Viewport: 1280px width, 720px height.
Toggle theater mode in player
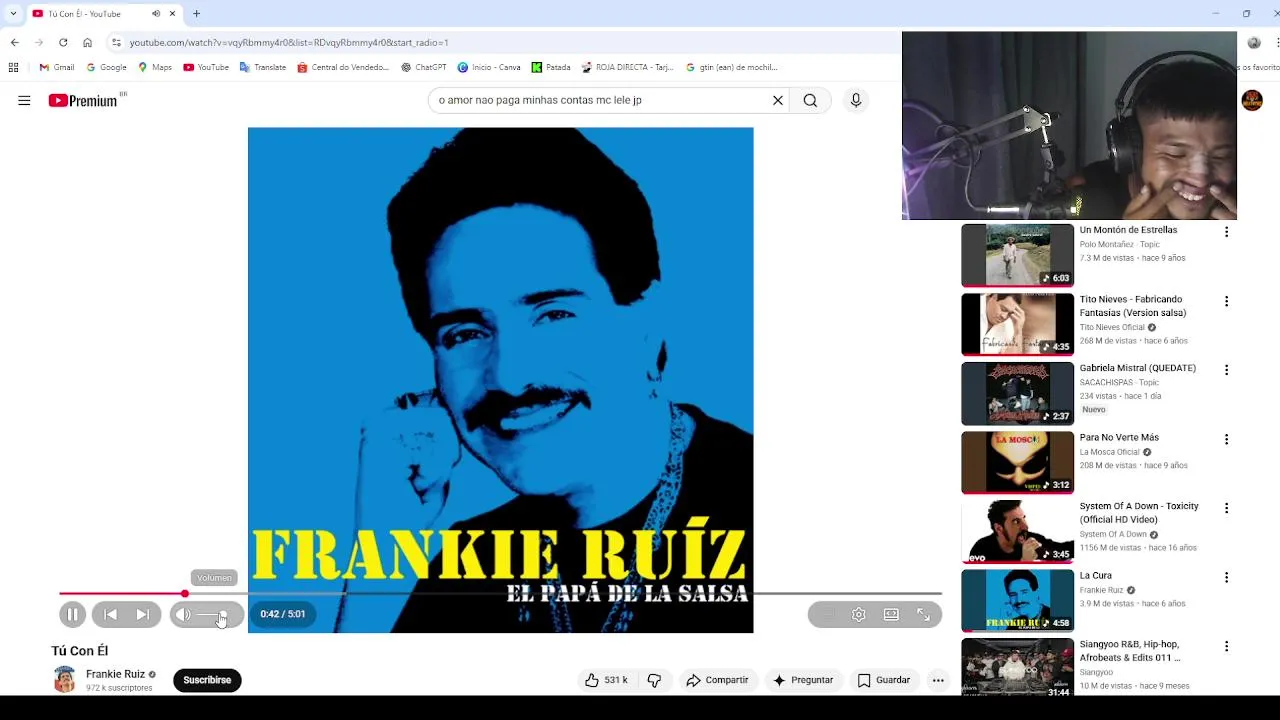coord(891,614)
